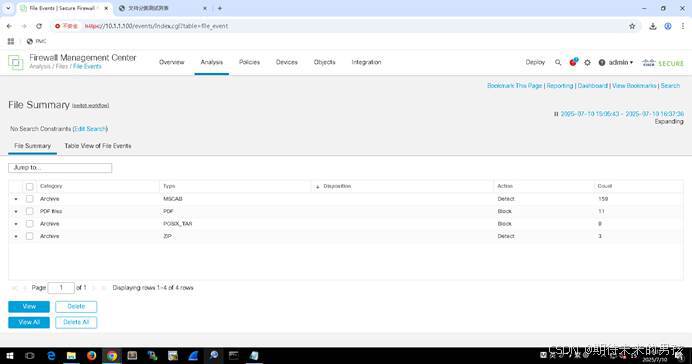Open the Devices menu
The image size is (692, 364).
(x=287, y=62)
